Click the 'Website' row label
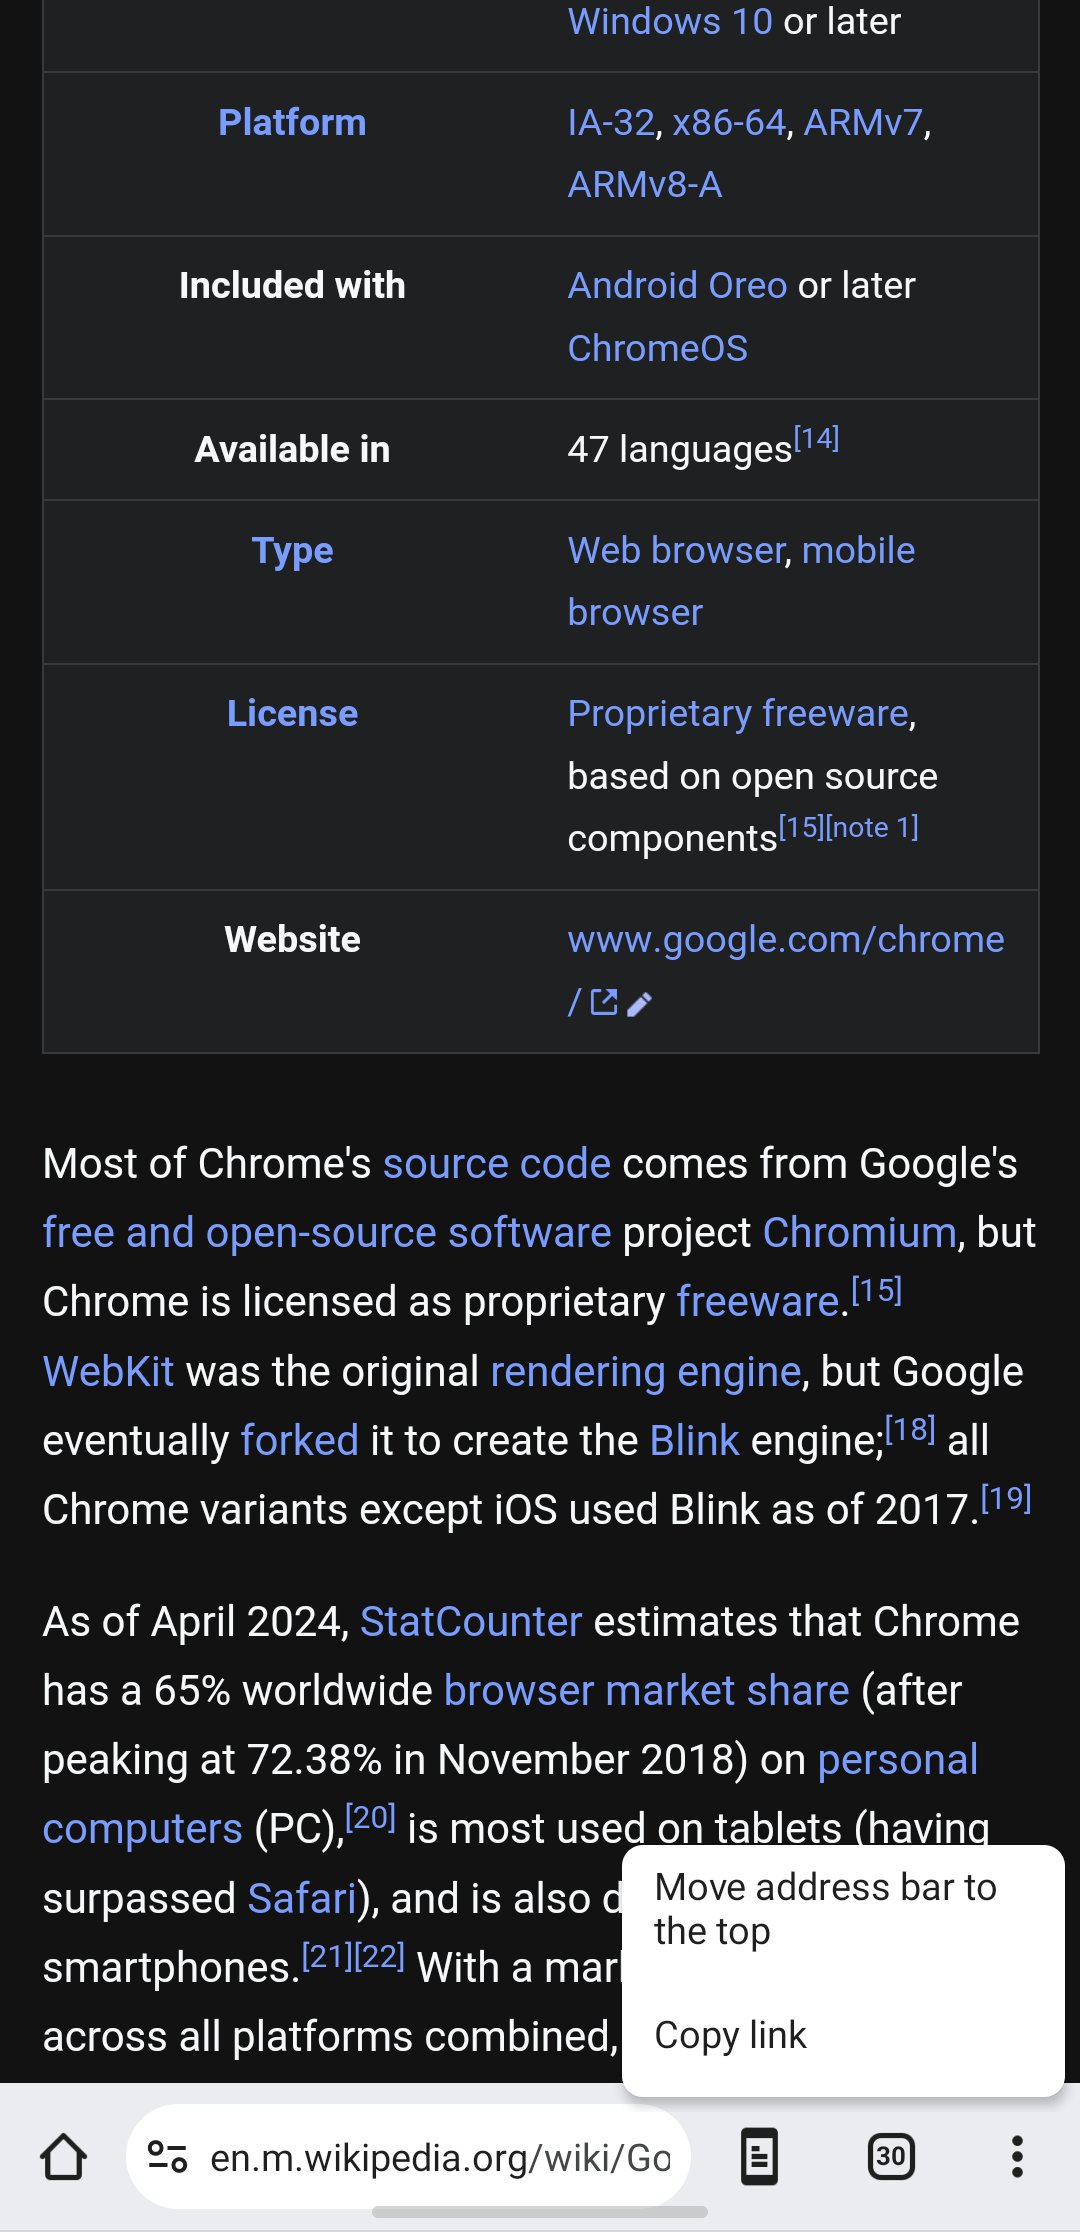The height and width of the screenshot is (2232, 1080). click(x=292, y=939)
